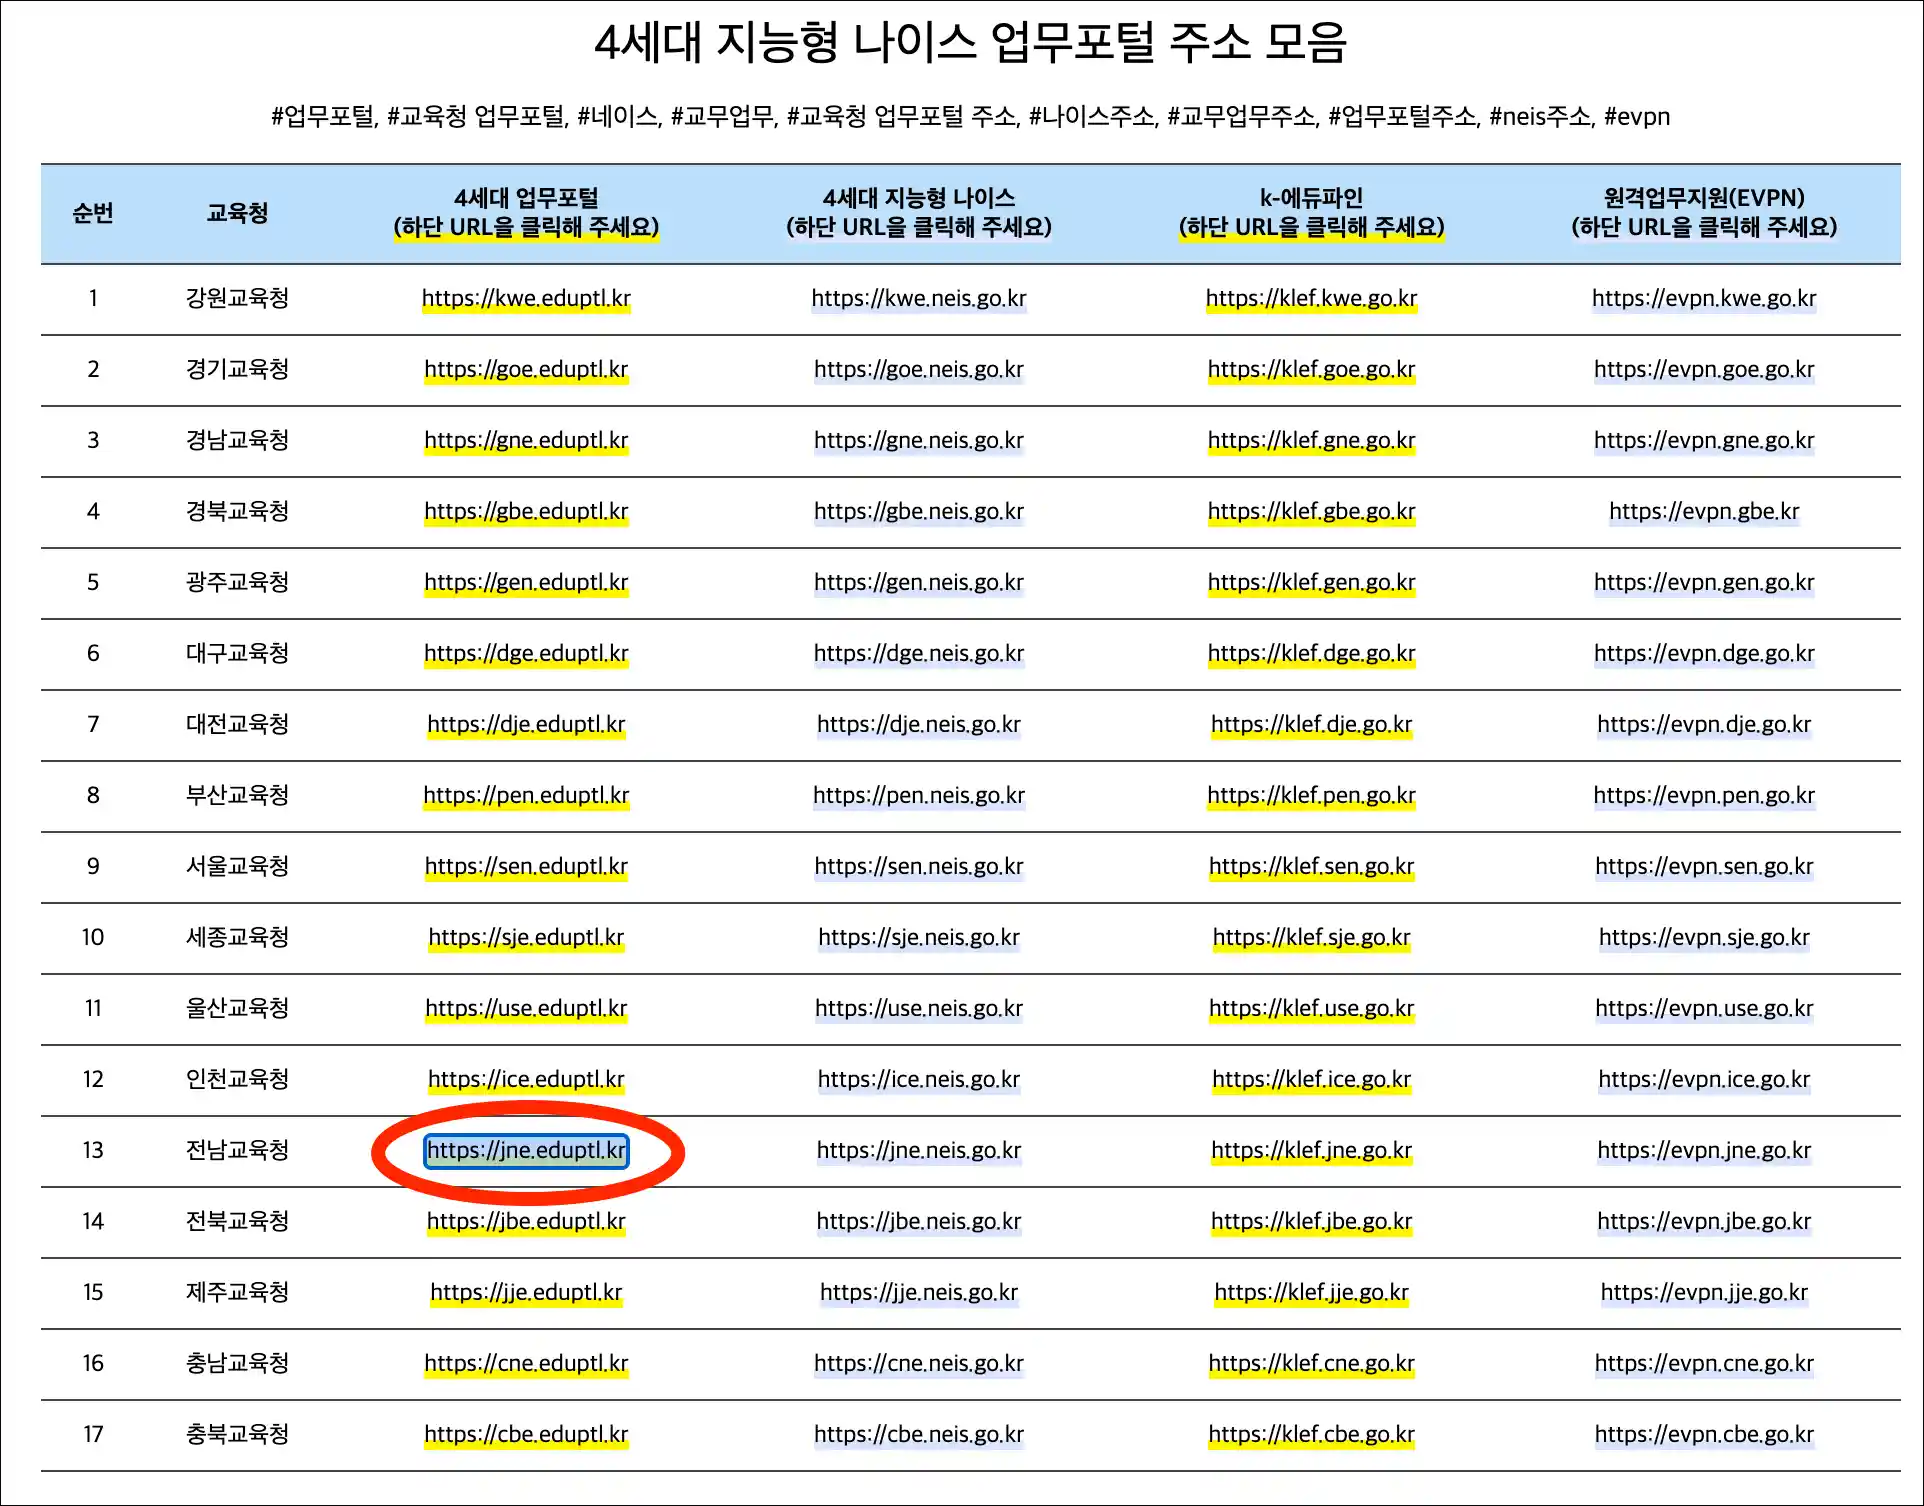Open the https://sen.neis.go.kr link
The width and height of the screenshot is (1924, 1506).
pos(919,866)
